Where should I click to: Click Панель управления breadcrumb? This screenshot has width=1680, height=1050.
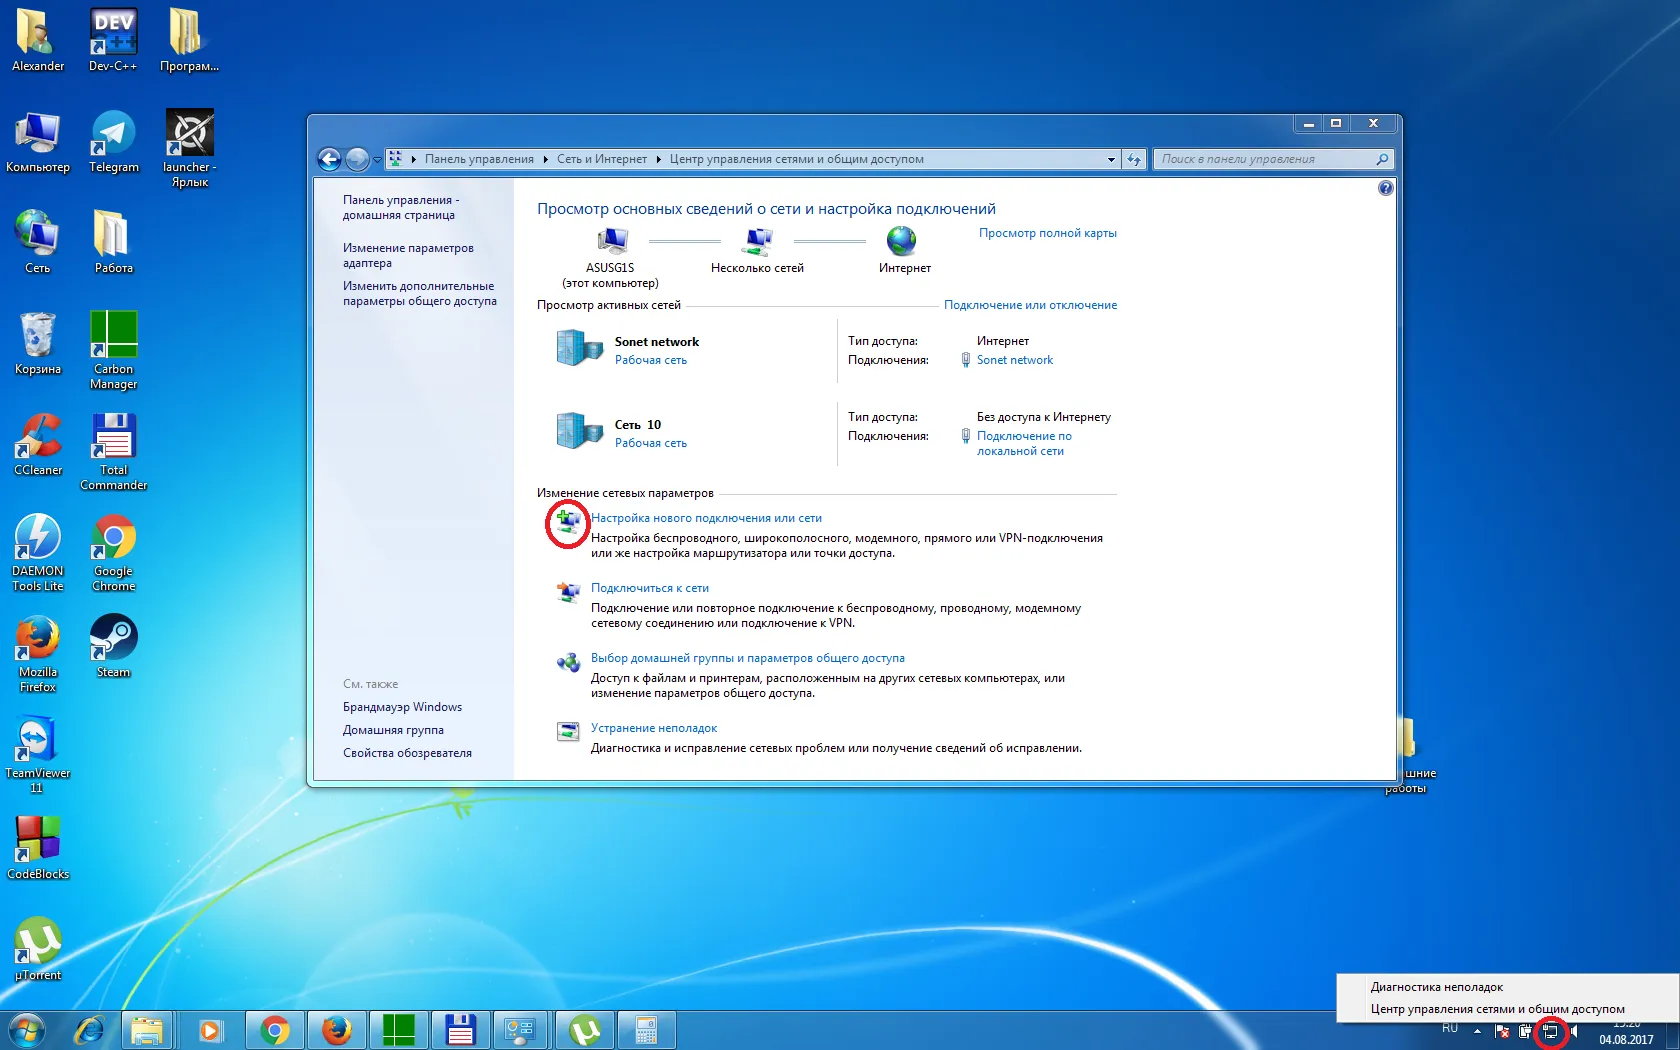point(479,159)
